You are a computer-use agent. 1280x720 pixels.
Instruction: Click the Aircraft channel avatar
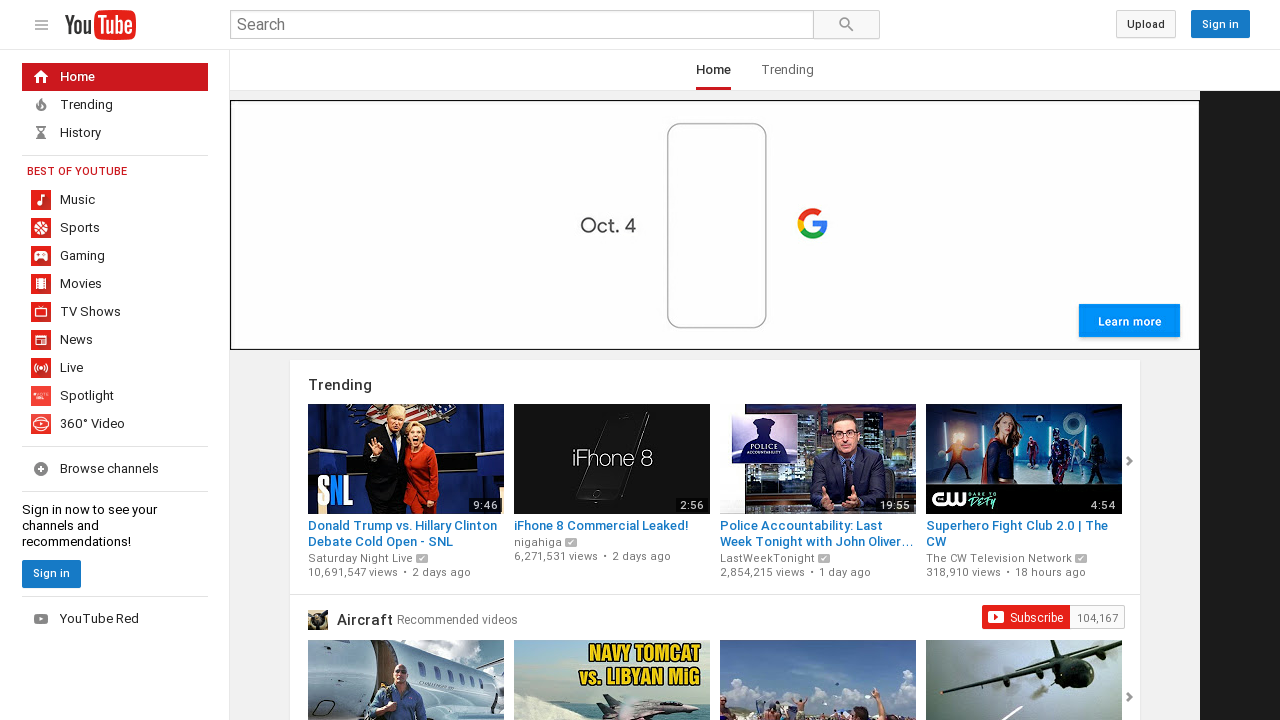318,620
